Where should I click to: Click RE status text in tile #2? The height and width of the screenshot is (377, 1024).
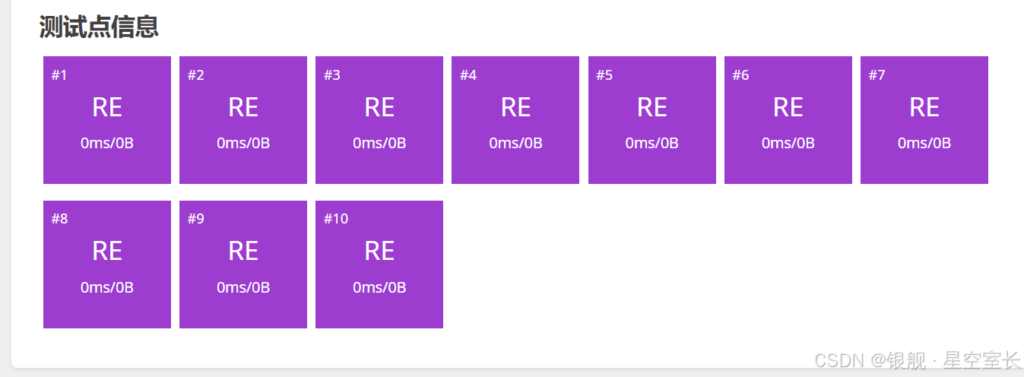(x=243, y=107)
